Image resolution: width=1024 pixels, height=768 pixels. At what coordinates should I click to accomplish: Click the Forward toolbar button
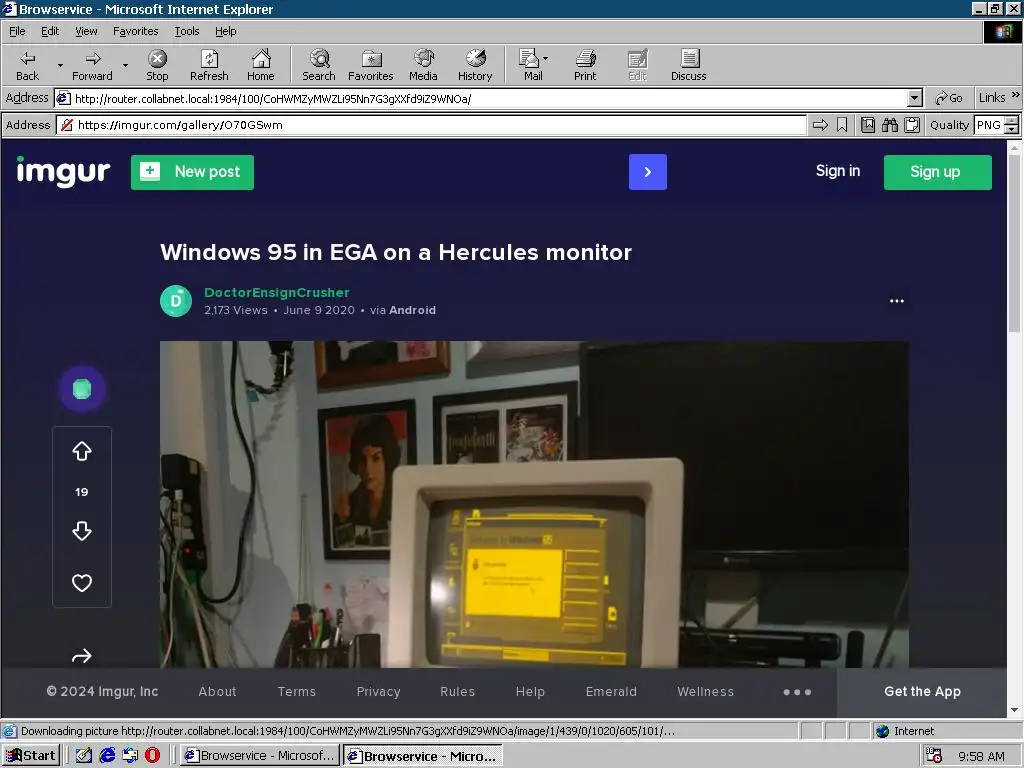(x=92, y=65)
